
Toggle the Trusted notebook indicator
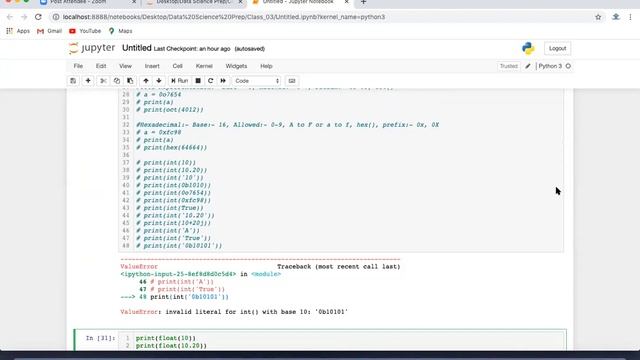(x=509, y=66)
